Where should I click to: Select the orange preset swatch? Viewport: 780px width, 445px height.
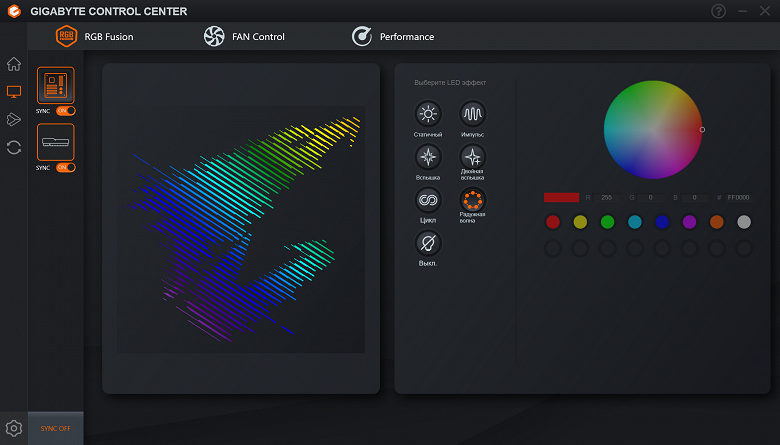click(717, 222)
